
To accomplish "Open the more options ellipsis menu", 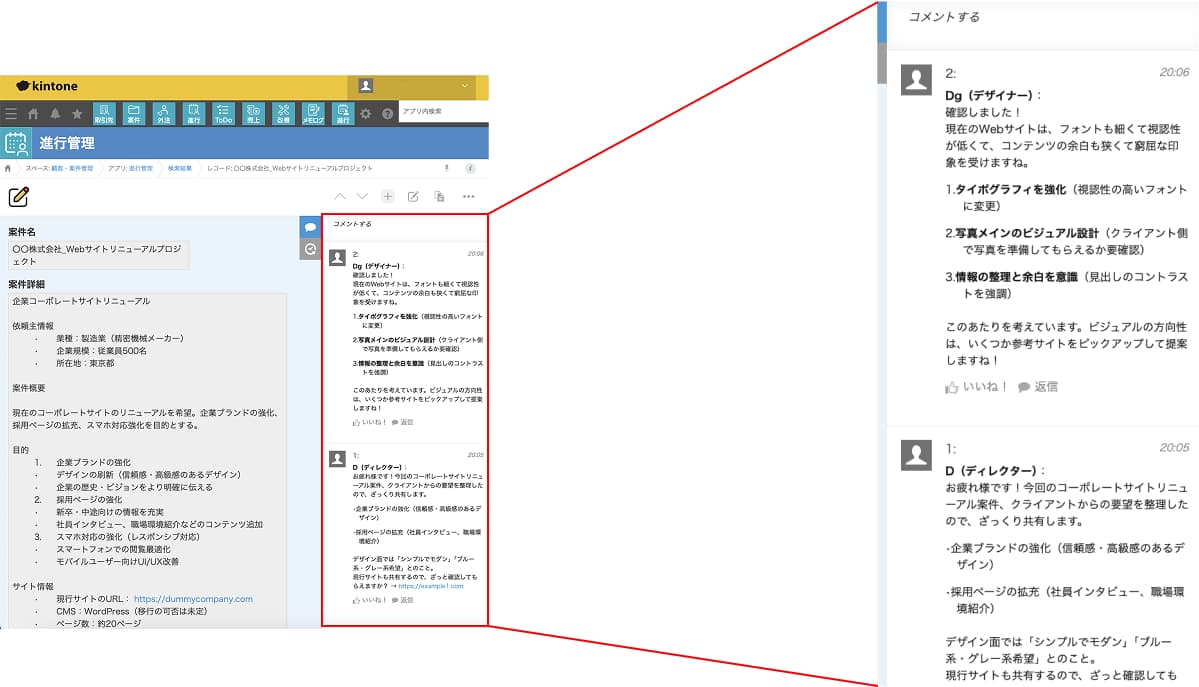I will click(468, 196).
